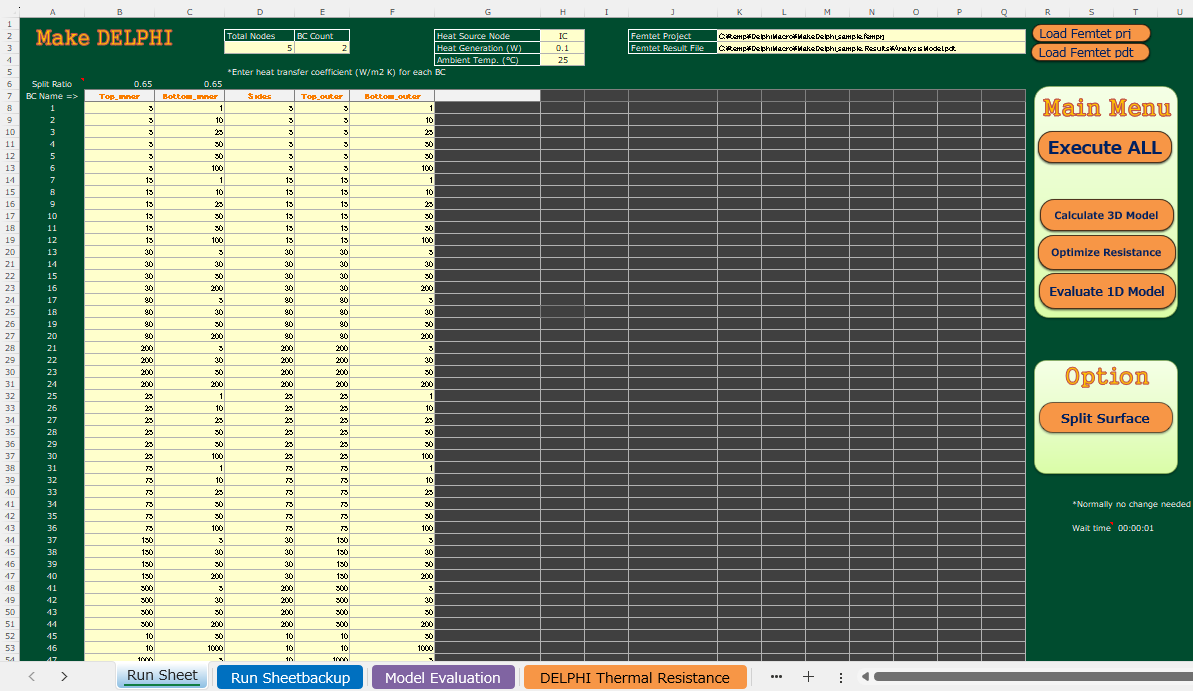Click the Ambient Temp. value cell

point(562,60)
